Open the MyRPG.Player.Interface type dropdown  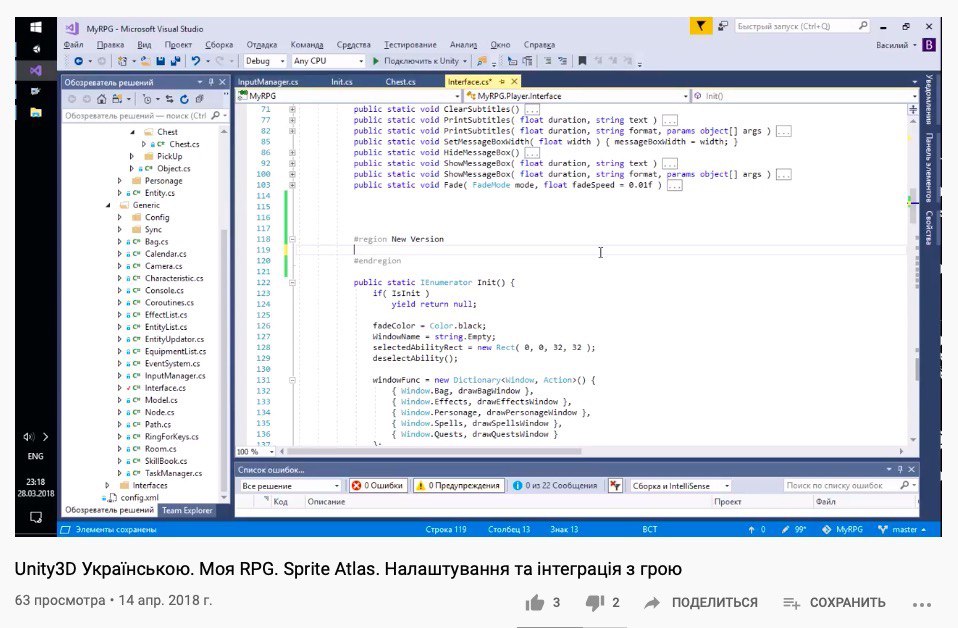(x=576, y=96)
